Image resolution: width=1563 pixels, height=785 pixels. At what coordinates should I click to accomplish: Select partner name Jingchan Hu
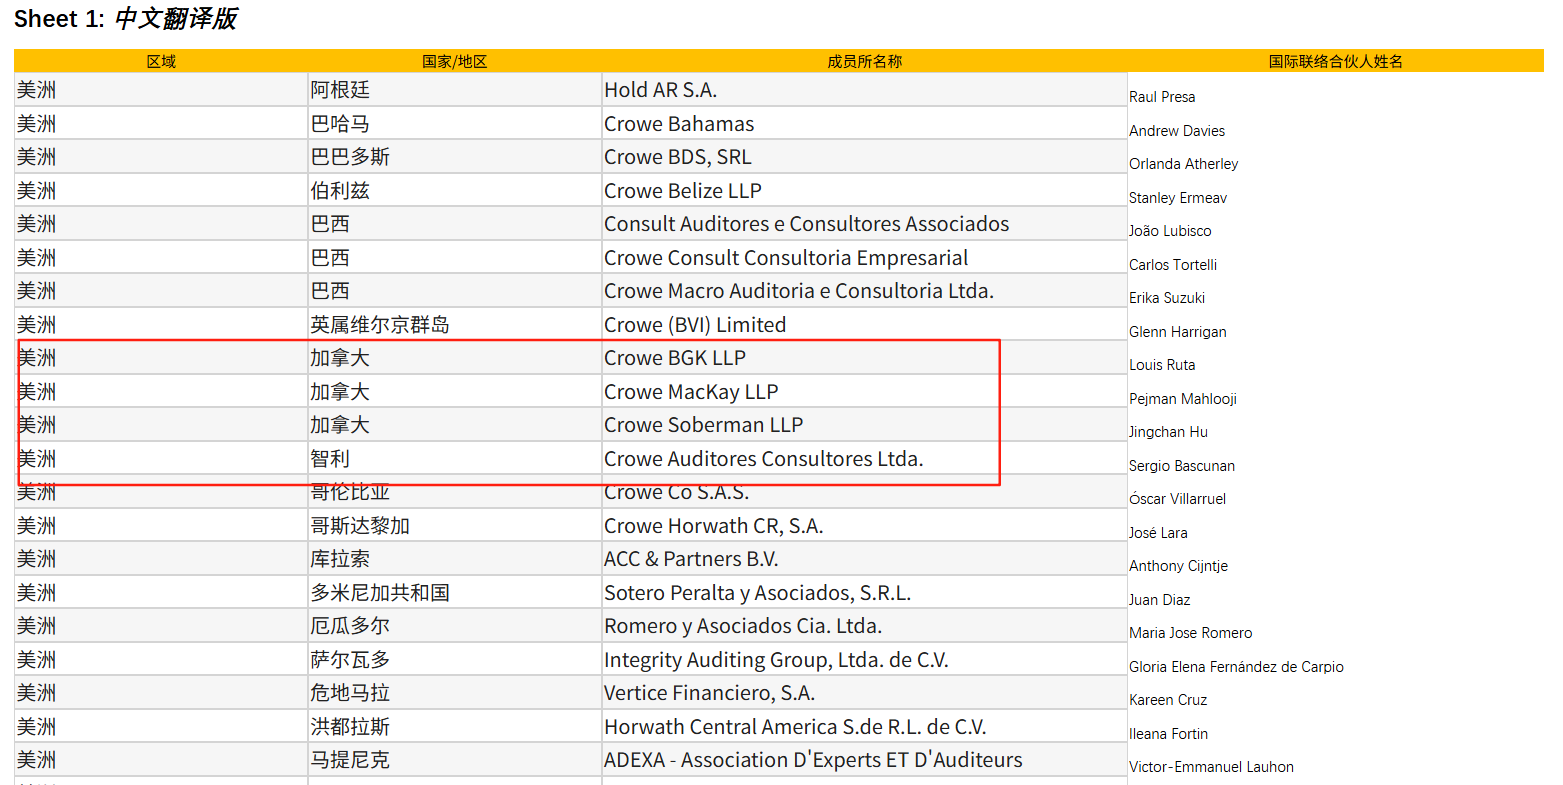click(1168, 432)
